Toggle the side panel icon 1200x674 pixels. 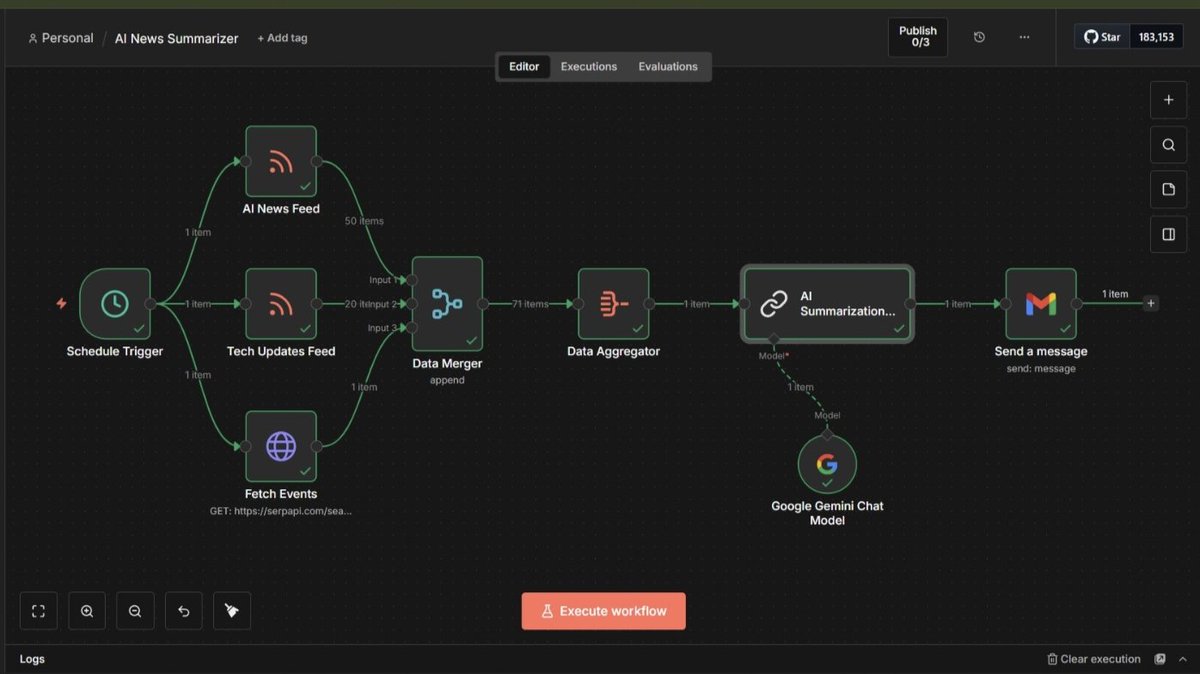1168,234
